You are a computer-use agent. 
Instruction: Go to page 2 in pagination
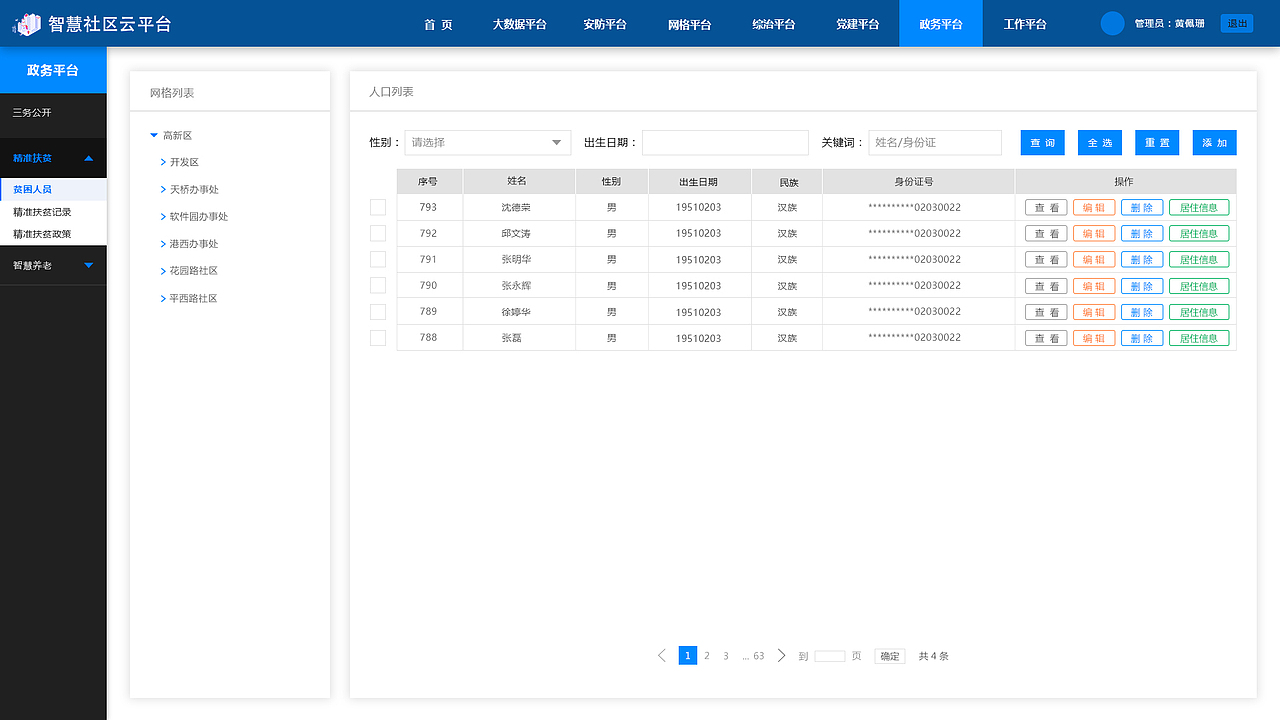coord(707,655)
